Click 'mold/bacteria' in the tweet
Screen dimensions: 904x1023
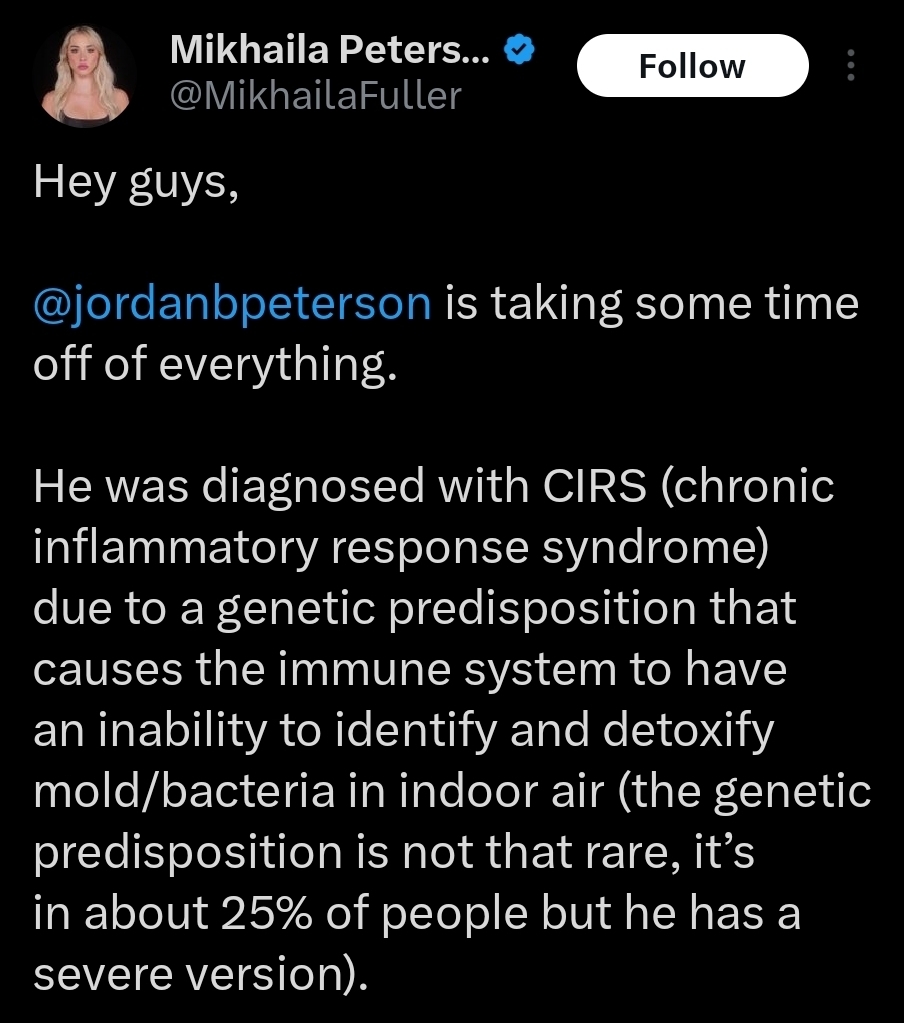(183, 791)
